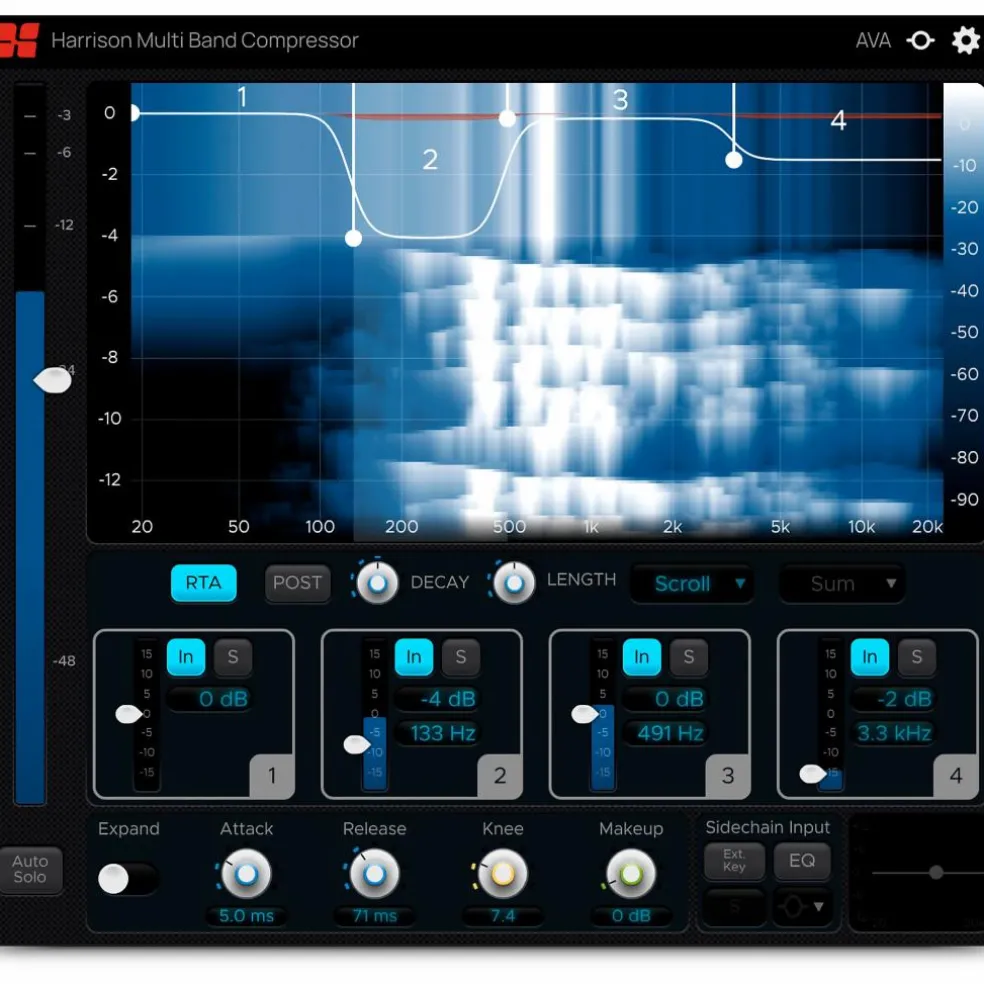
Task: Click the dimmed sidechain S button
Action: 734,907
